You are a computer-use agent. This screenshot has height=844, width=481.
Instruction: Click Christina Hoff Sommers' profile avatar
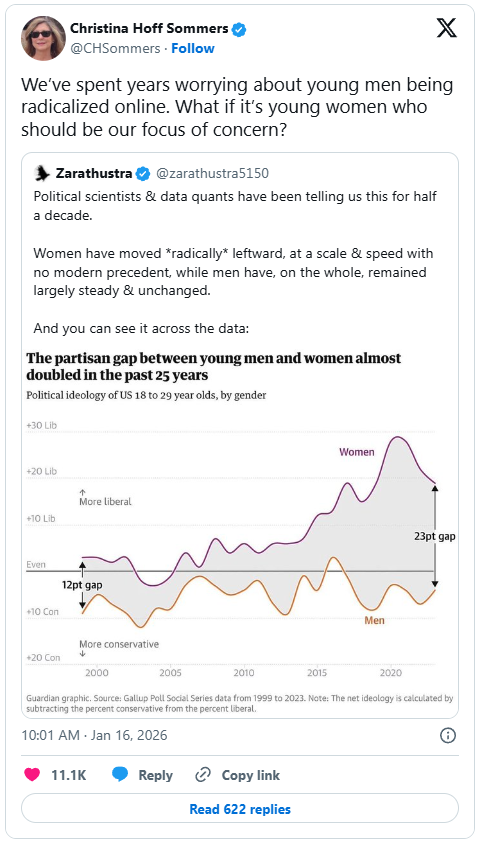(43, 38)
